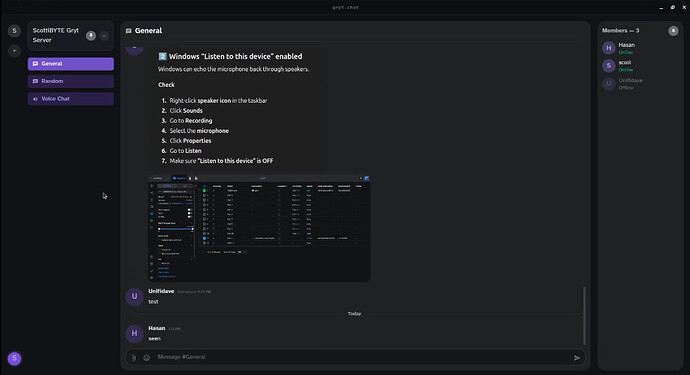
Task: Click the 'seen' message text
Action: click(x=154, y=338)
